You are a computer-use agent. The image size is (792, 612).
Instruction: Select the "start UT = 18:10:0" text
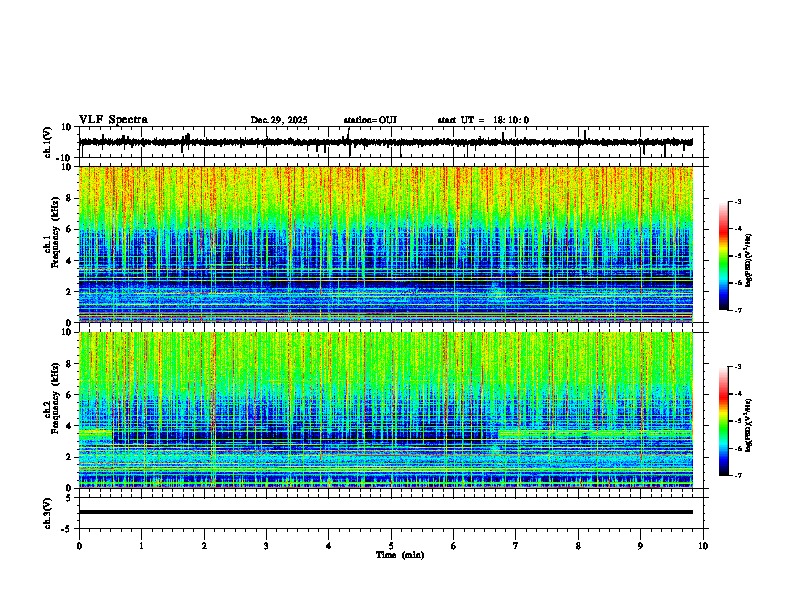coord(483,120)
